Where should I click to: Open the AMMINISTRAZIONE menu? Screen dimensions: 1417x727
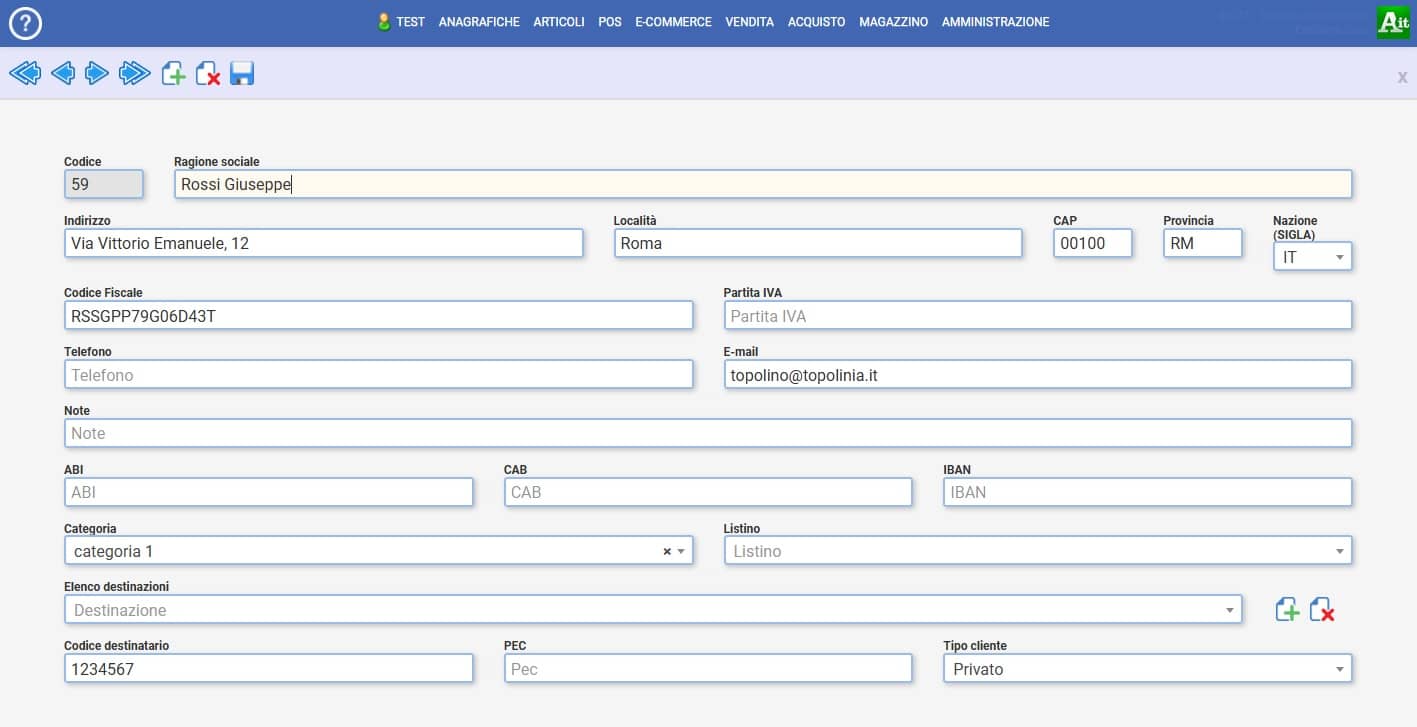[x=995, y=22]
